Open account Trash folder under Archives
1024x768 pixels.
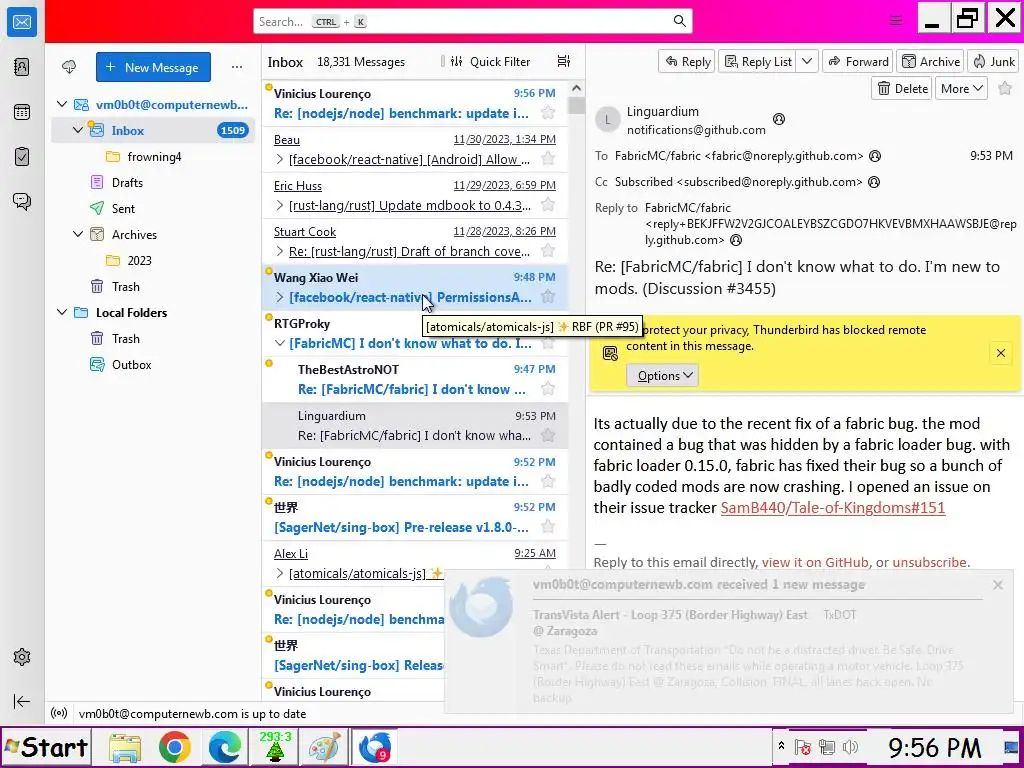(125, 286)
